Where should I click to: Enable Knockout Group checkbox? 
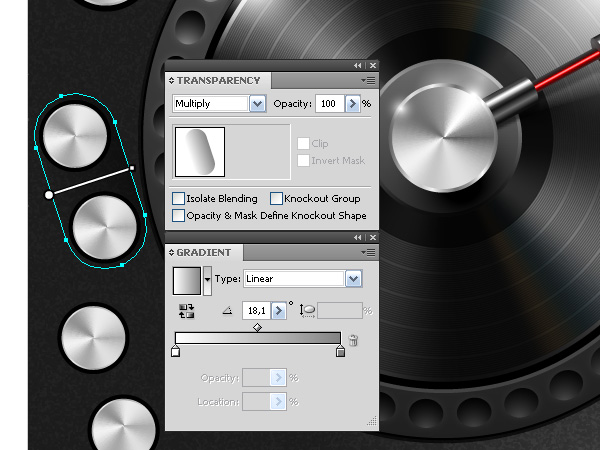276,199
